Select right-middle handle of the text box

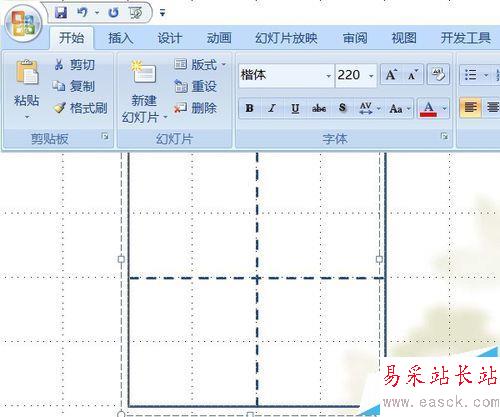[379, 259]
